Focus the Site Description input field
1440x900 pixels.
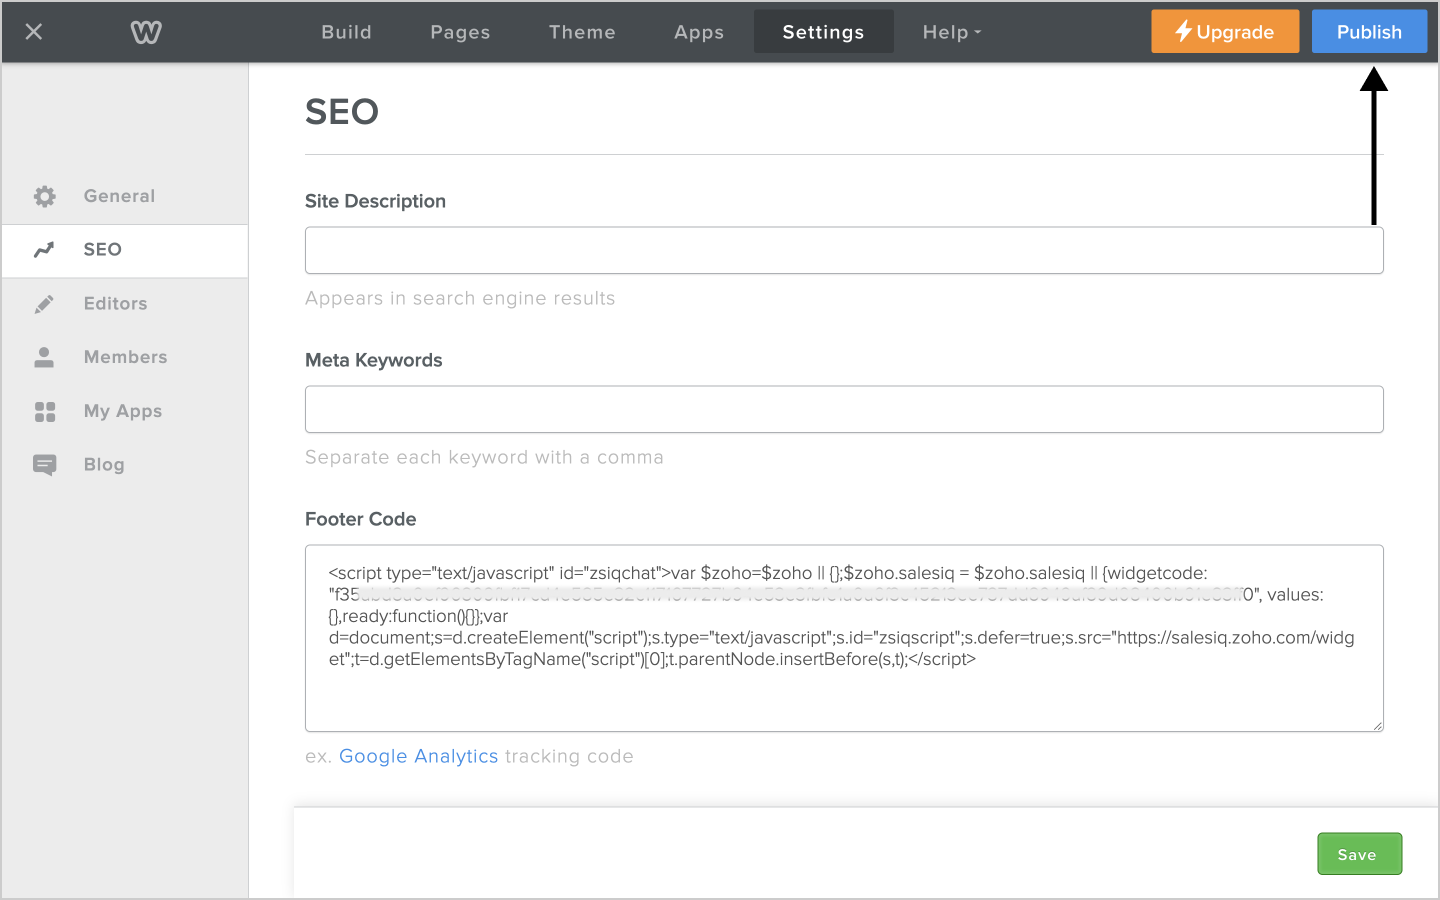(843, 250)
